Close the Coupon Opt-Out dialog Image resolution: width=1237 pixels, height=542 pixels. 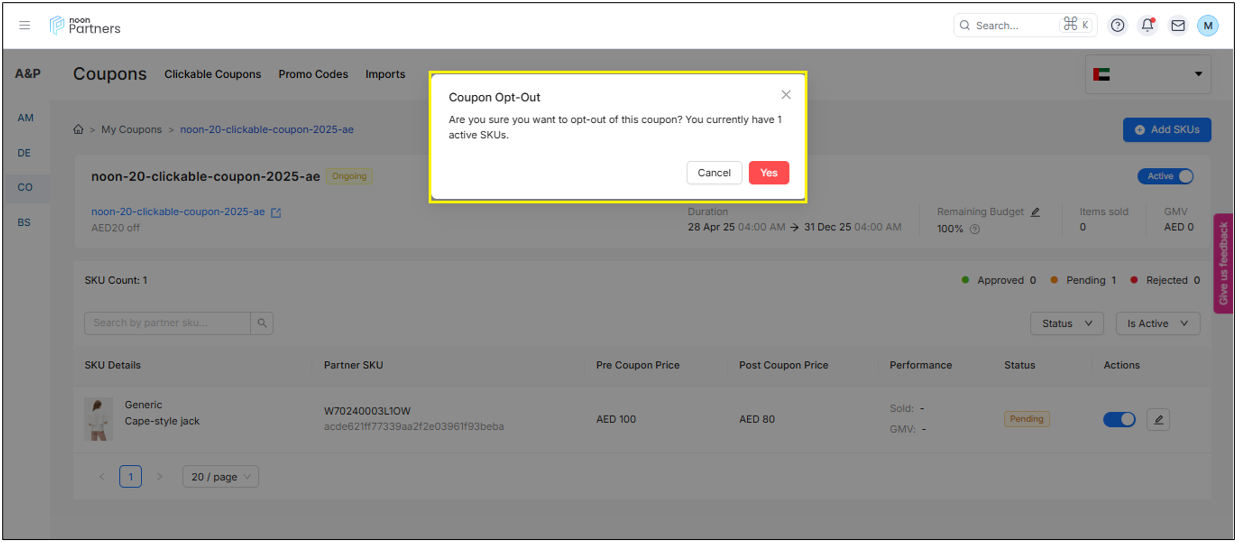click(786, 95)
